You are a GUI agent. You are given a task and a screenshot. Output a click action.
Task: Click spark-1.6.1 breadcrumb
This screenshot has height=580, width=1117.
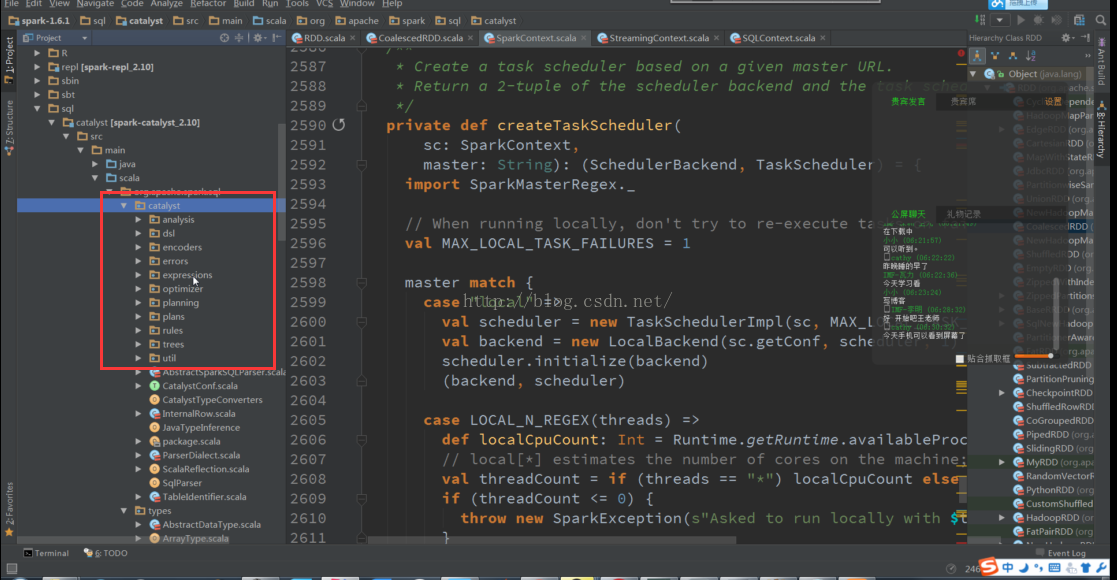pos(39,21)
